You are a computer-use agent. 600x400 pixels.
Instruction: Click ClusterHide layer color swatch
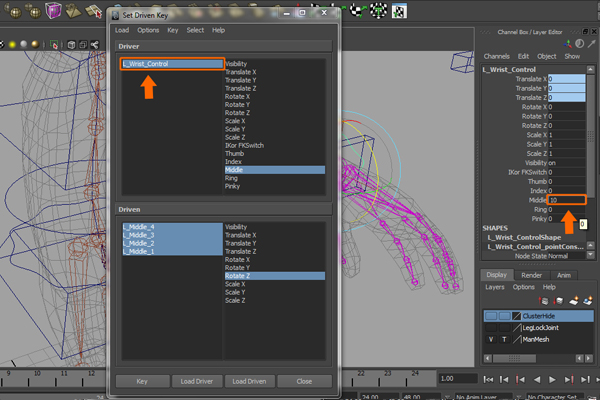(517, 316)
